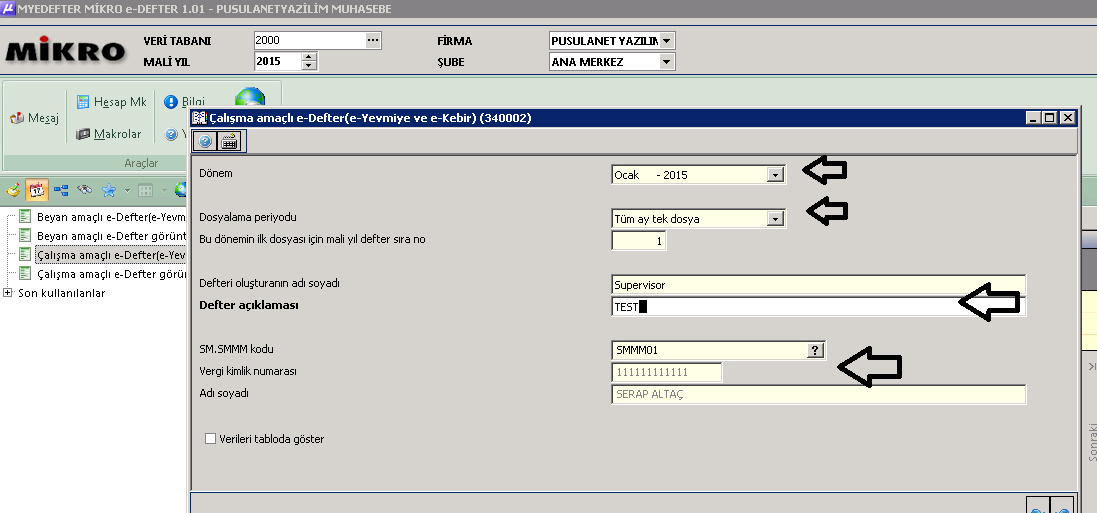The image size is (1097, 513).
Task: Click the vertical Sonraki panel label
Action: [1092, 442]
